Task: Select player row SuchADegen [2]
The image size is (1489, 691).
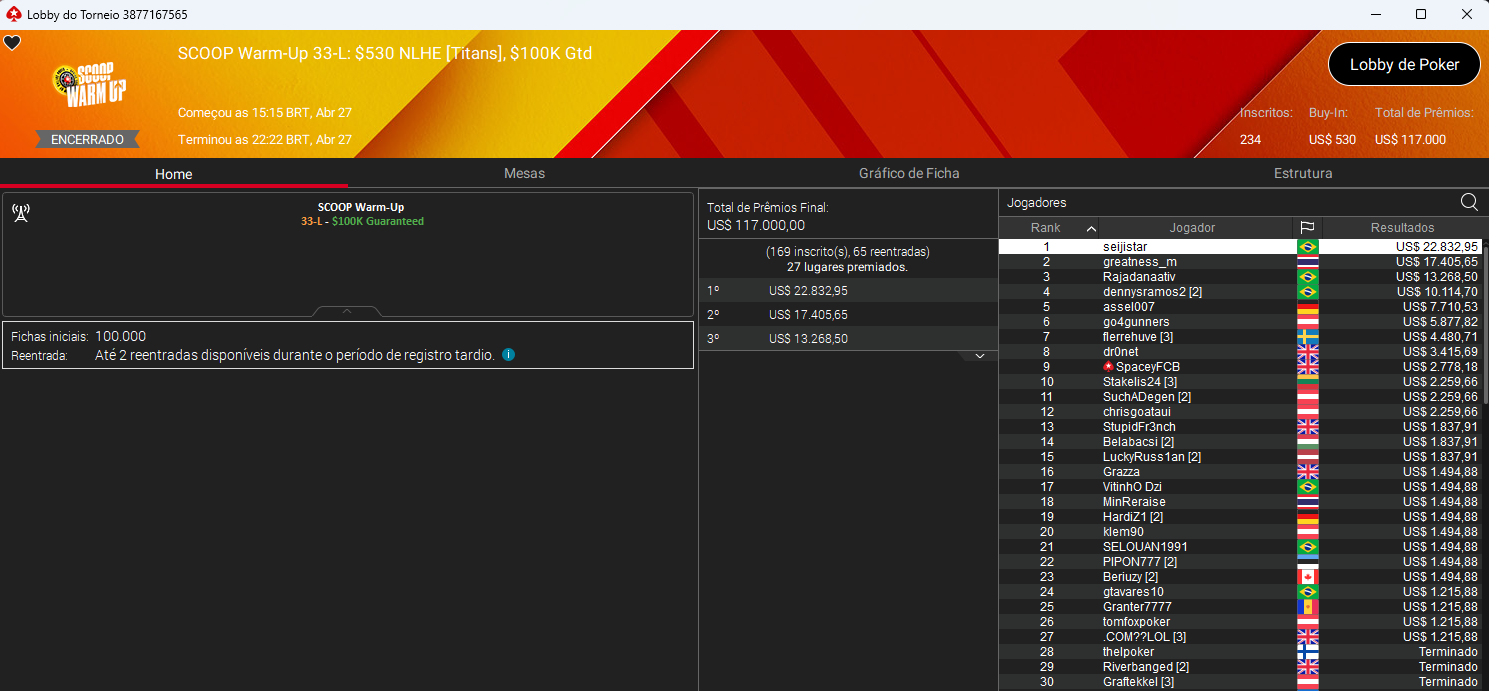Action: 1240,397
